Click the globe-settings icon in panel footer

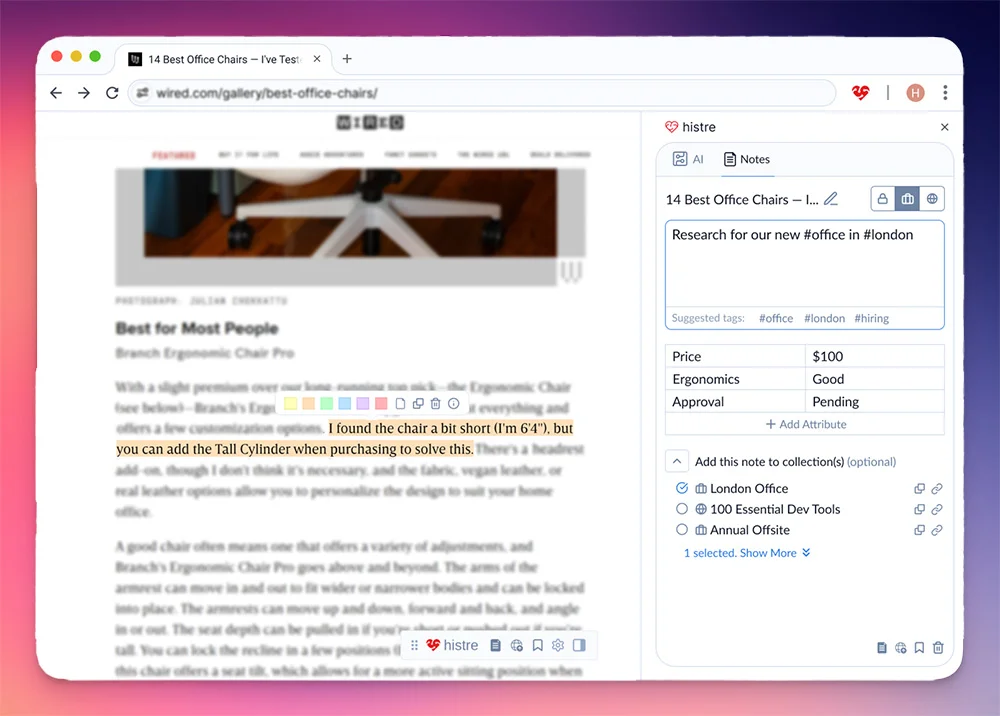pos(901,648)
